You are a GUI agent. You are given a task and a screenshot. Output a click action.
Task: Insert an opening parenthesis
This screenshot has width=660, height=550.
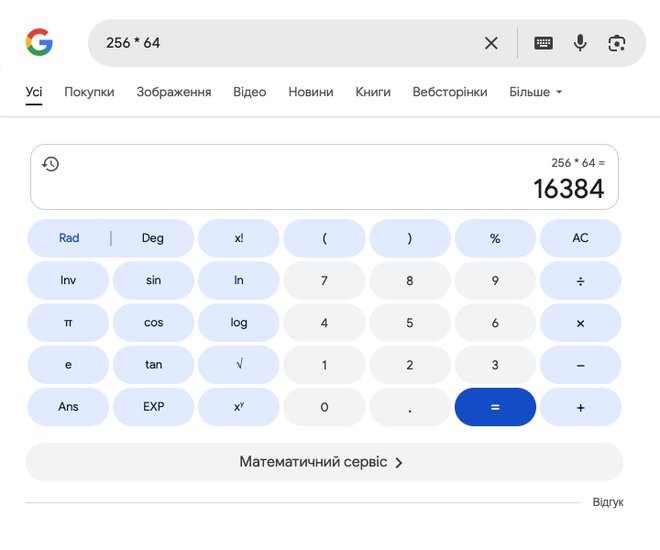(324, 238)
